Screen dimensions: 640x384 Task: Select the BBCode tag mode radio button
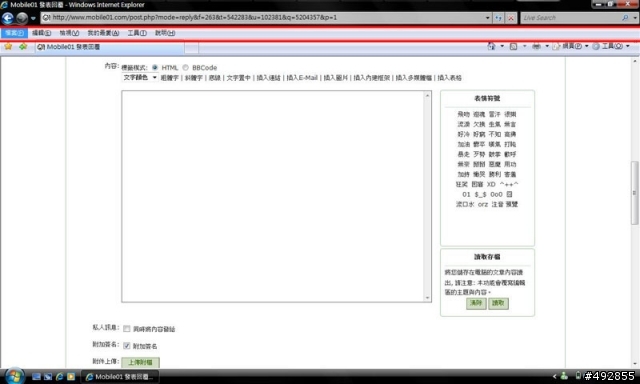click(x=185, y=68)
